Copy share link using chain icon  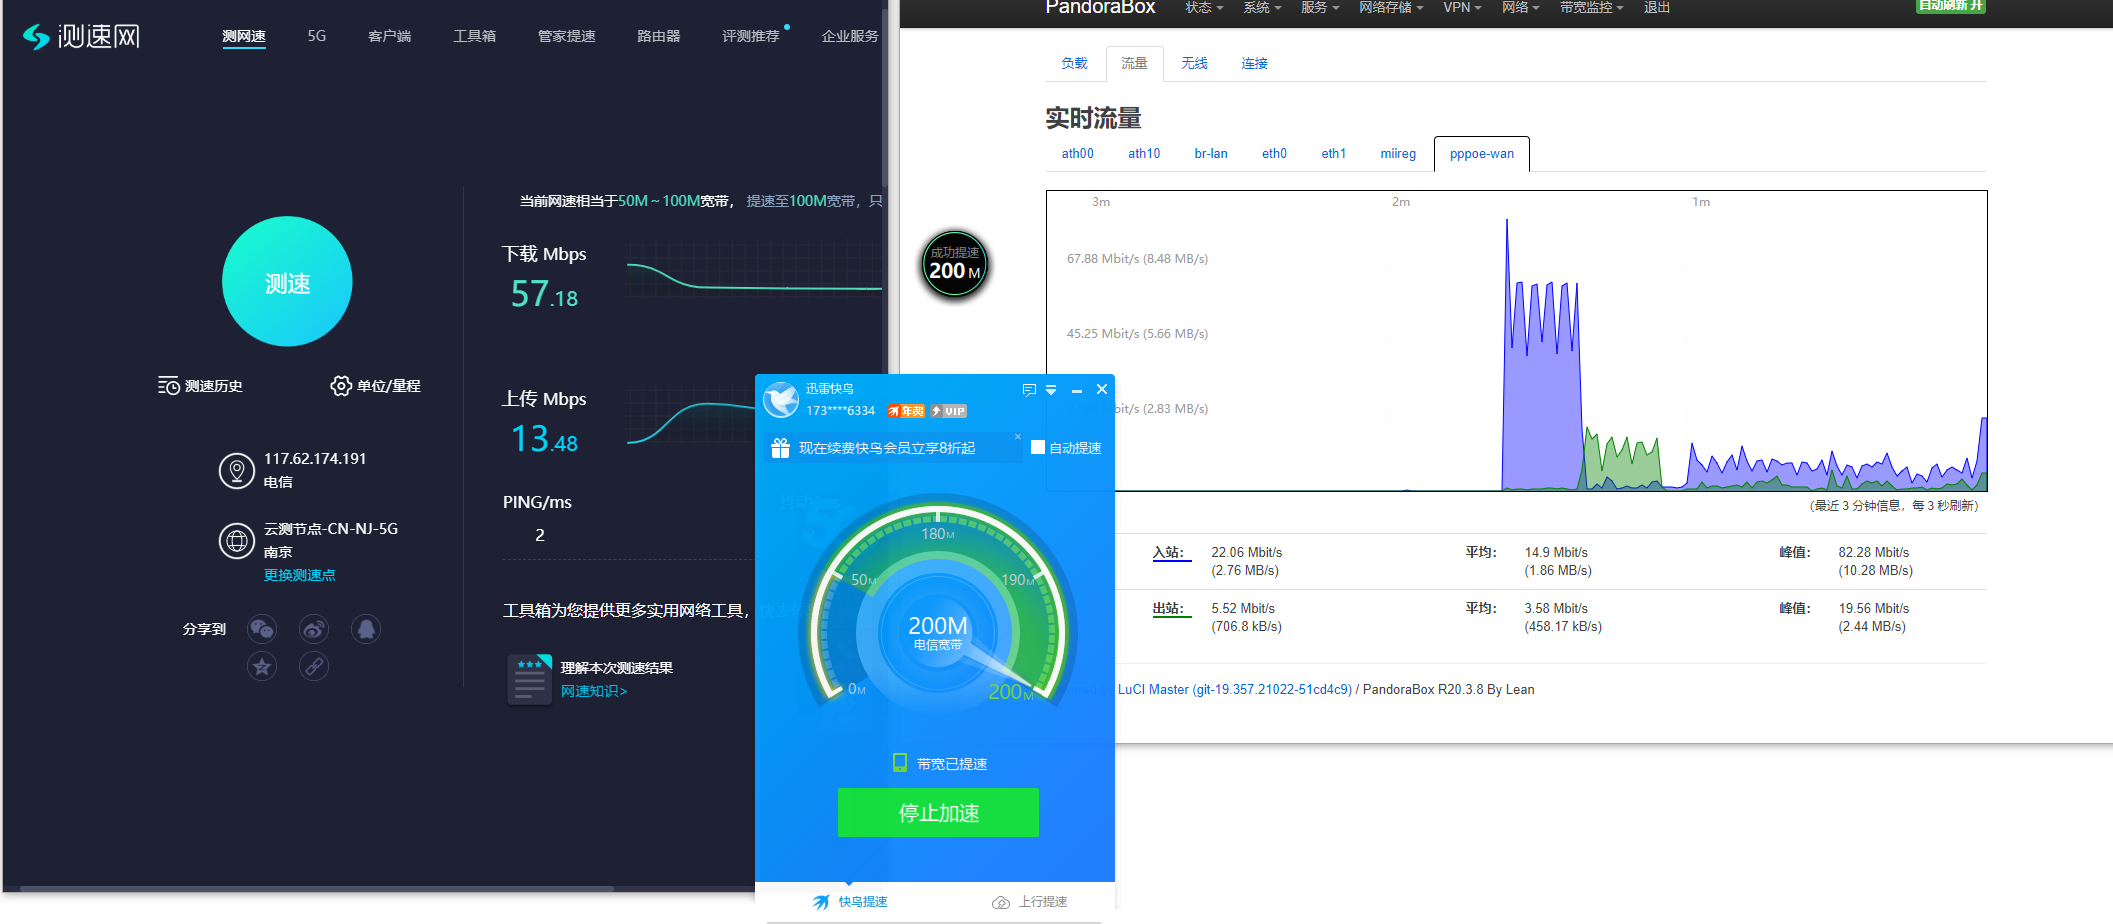(314, 667)
